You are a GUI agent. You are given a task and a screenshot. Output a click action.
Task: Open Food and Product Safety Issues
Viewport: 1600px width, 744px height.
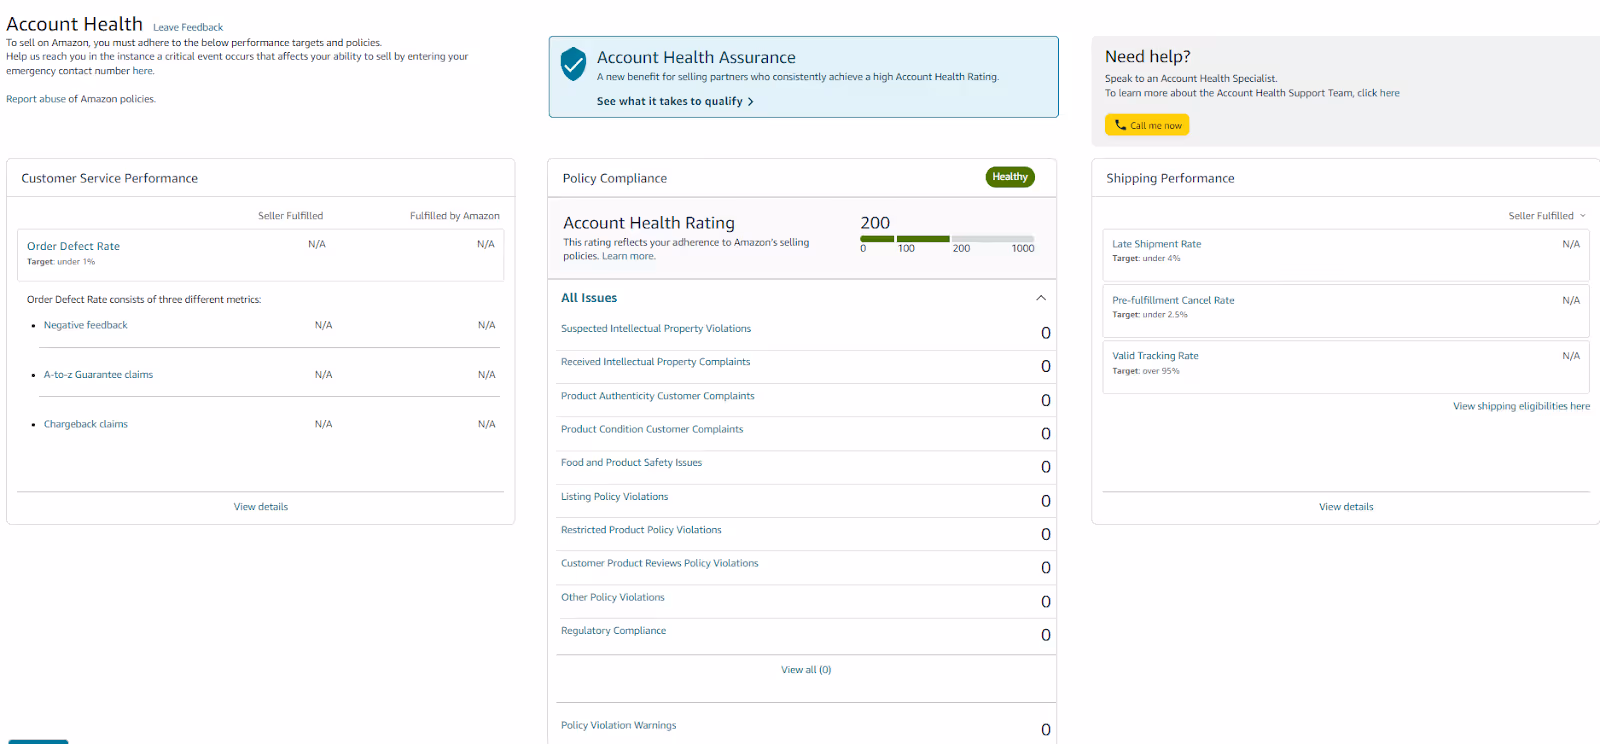[631, 463]
